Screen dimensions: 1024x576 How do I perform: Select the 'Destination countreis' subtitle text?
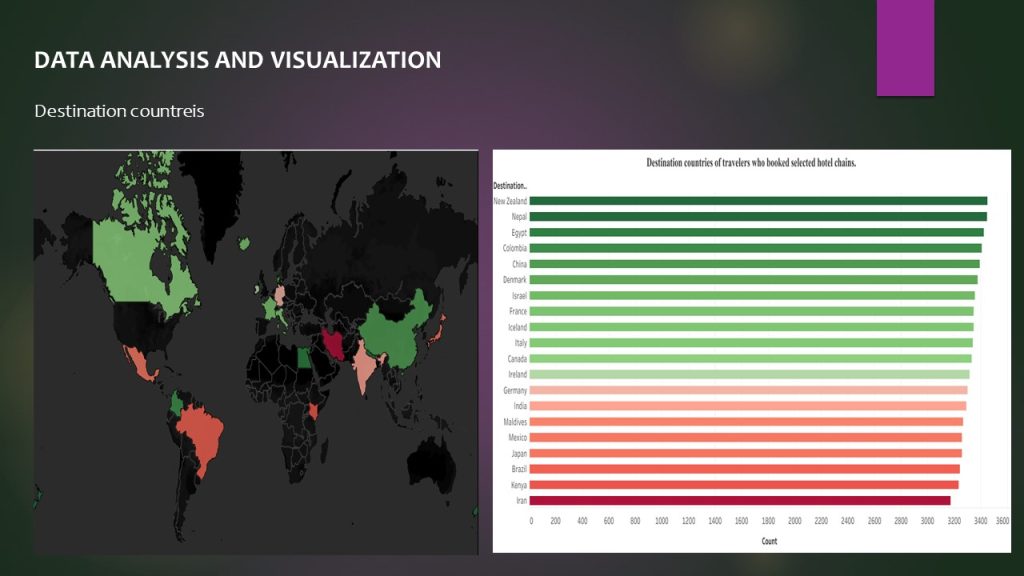pyautogui.click(x=119, y=111)
